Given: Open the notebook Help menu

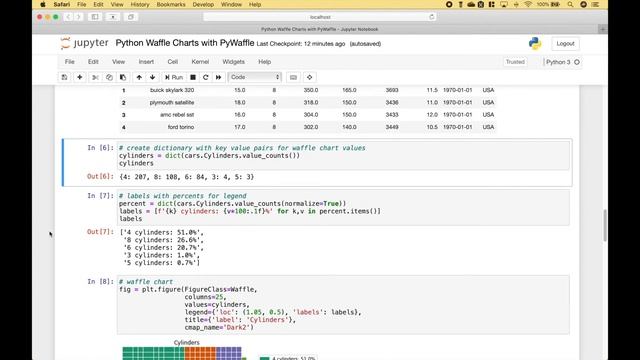Looking at the screenshot, I should coord(264,62).
